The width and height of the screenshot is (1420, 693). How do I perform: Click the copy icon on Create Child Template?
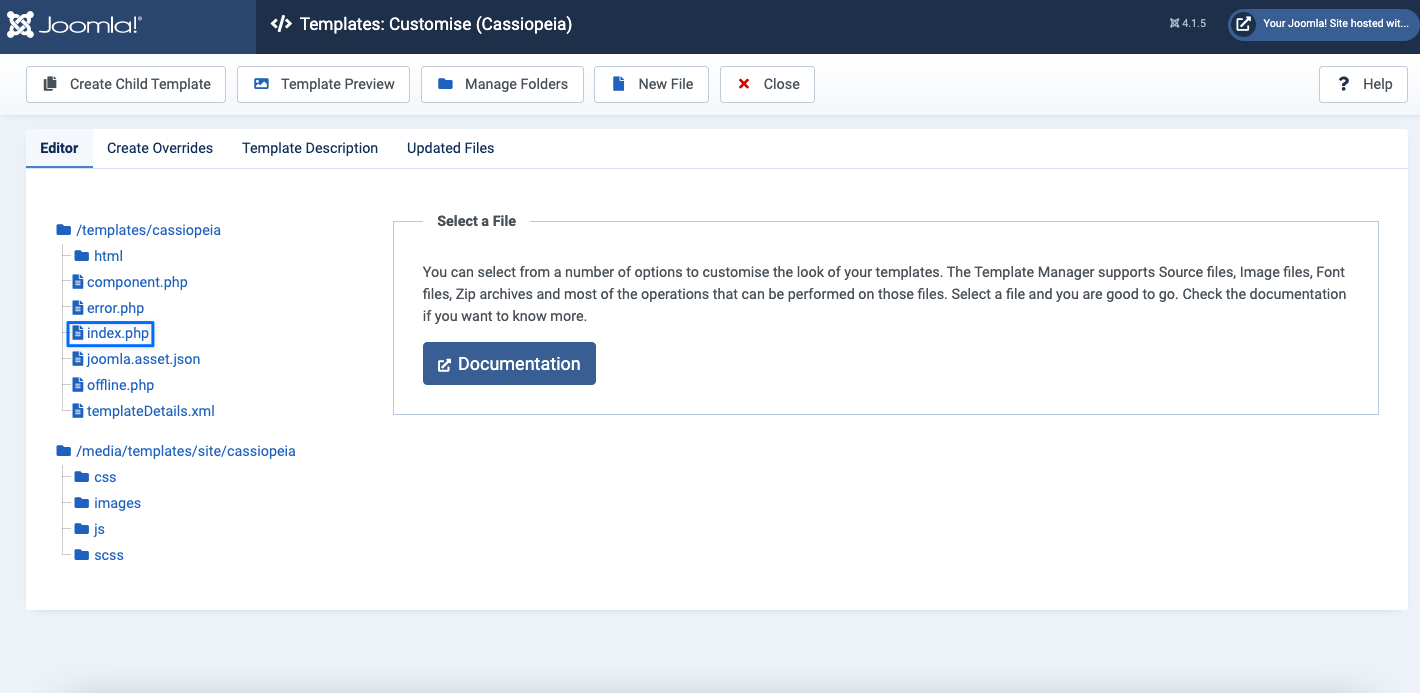coord(50,84)
